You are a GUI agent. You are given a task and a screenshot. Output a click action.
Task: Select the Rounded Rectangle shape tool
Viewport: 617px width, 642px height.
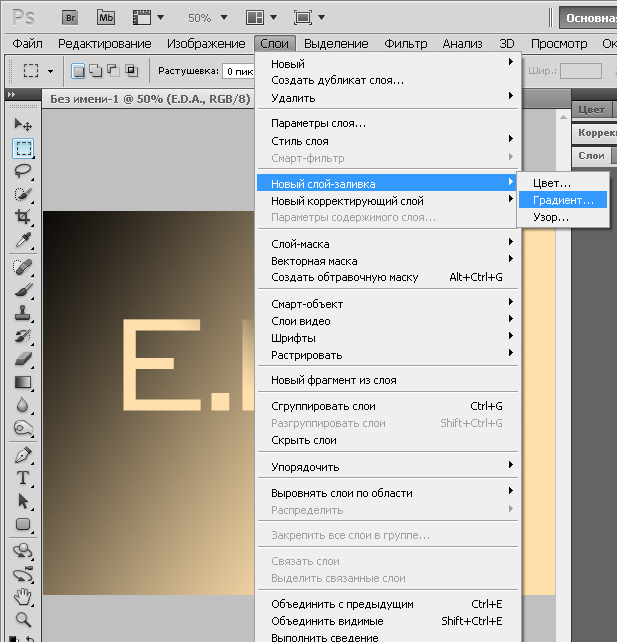click(x=23, y=524)
